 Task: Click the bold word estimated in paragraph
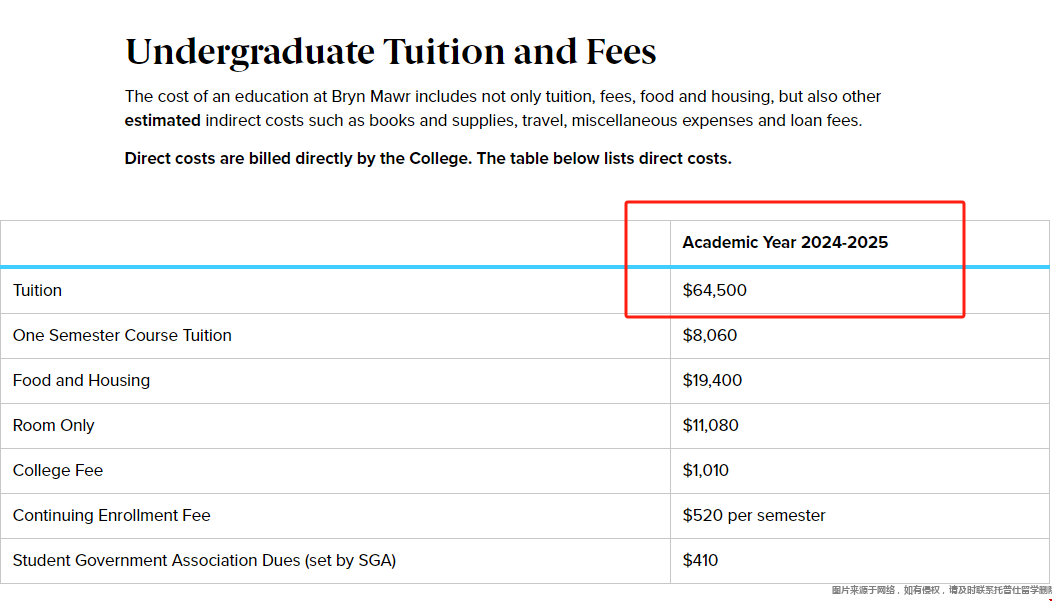162,121
